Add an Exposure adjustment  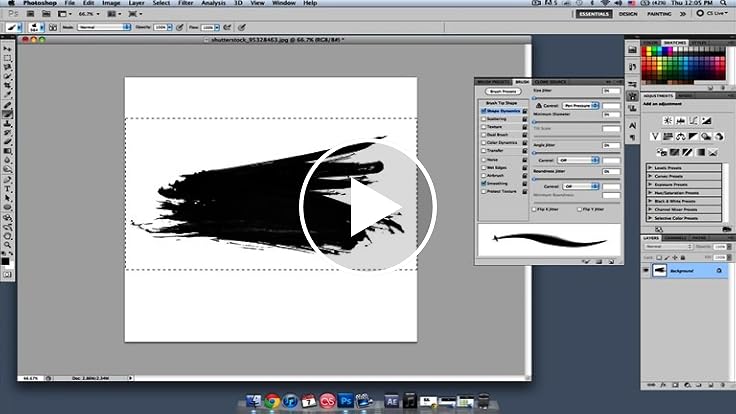click(706, 121)
